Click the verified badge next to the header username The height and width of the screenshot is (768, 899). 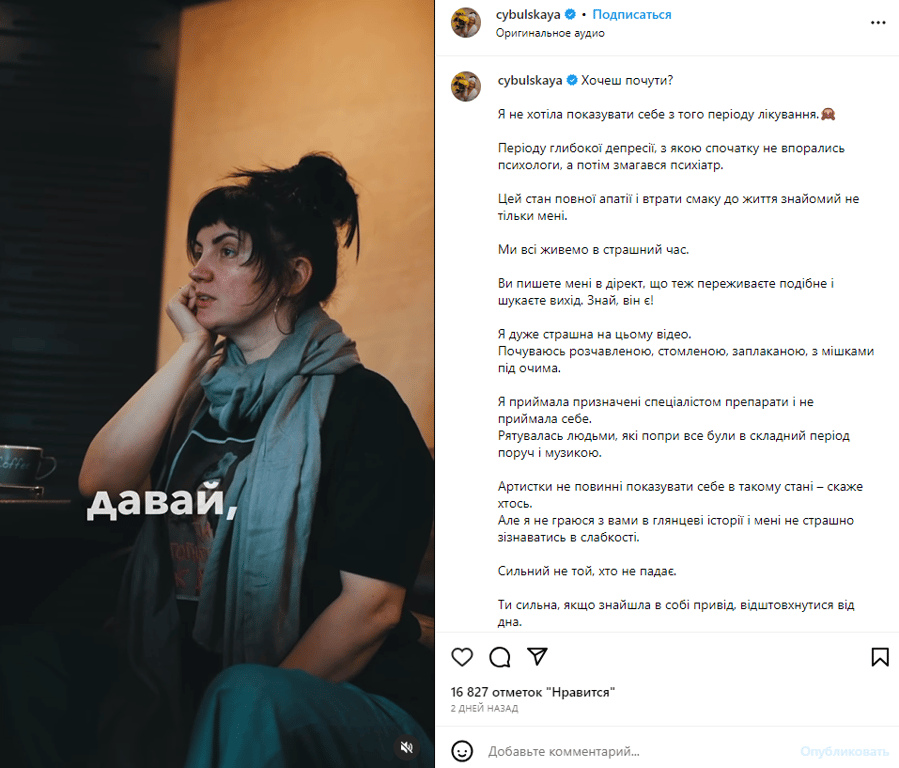[570, 14]
